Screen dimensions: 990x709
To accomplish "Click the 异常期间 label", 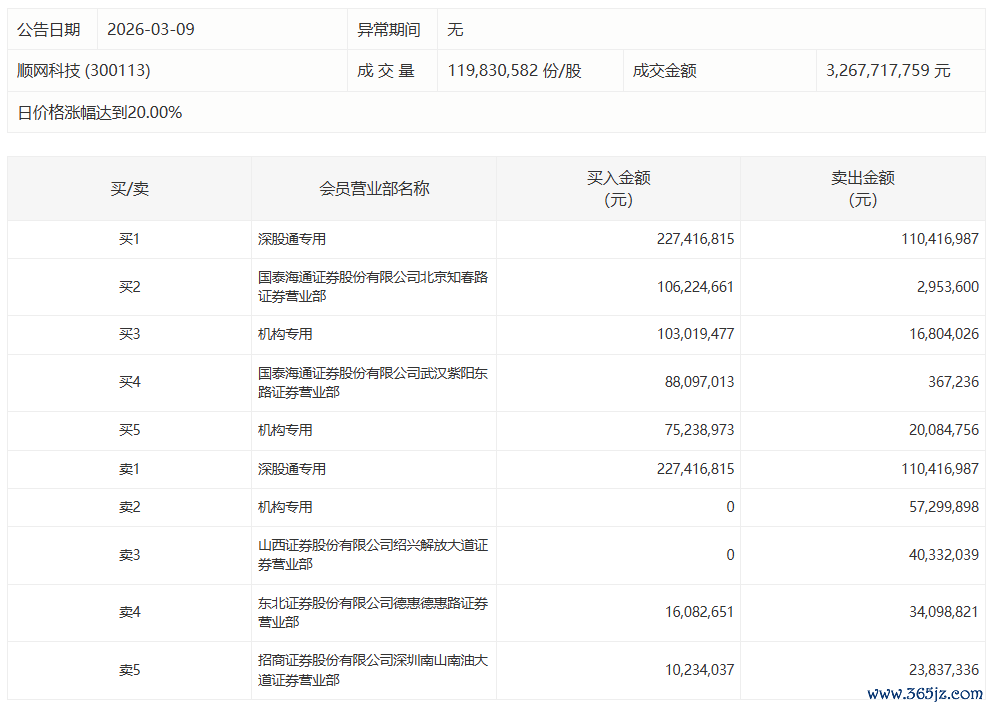I will click(389, 30).
